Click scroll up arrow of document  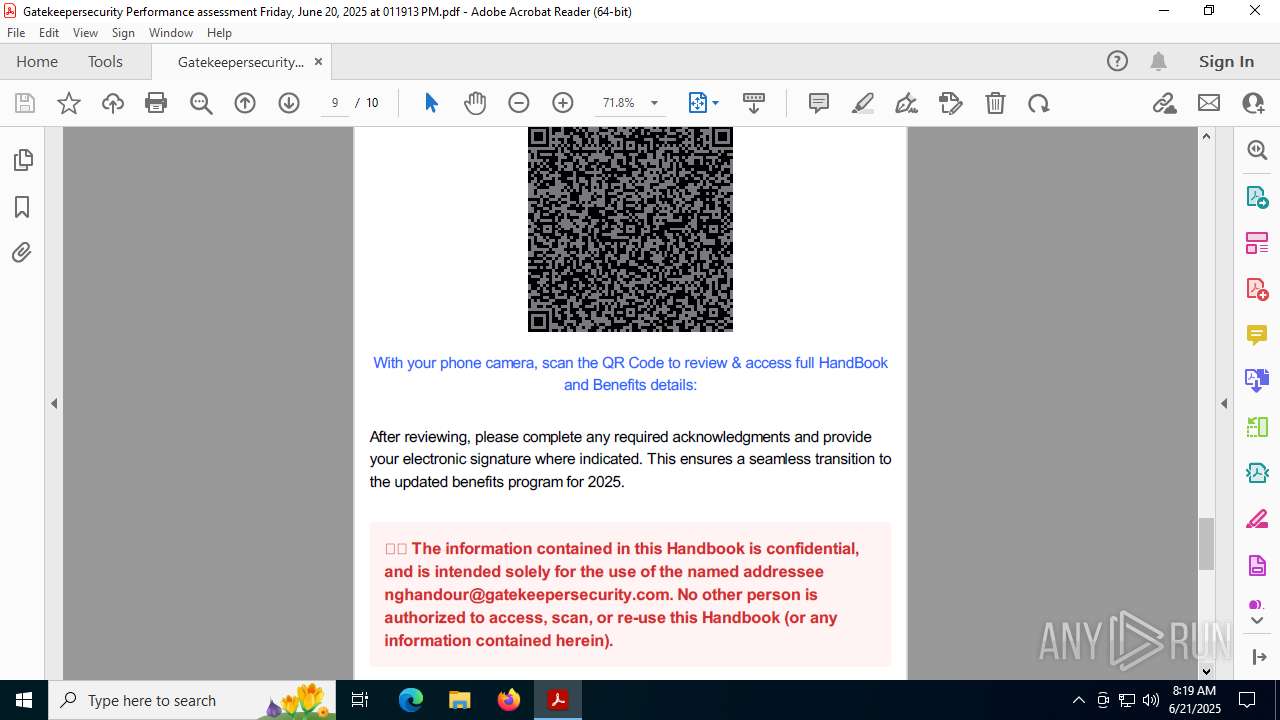1206,136
